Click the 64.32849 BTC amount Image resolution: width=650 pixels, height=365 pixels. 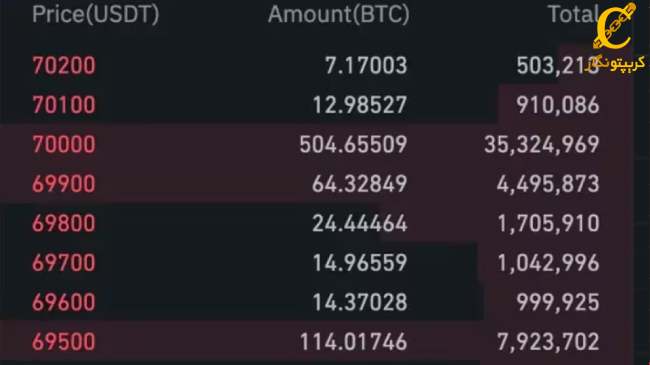pos(359,184)
